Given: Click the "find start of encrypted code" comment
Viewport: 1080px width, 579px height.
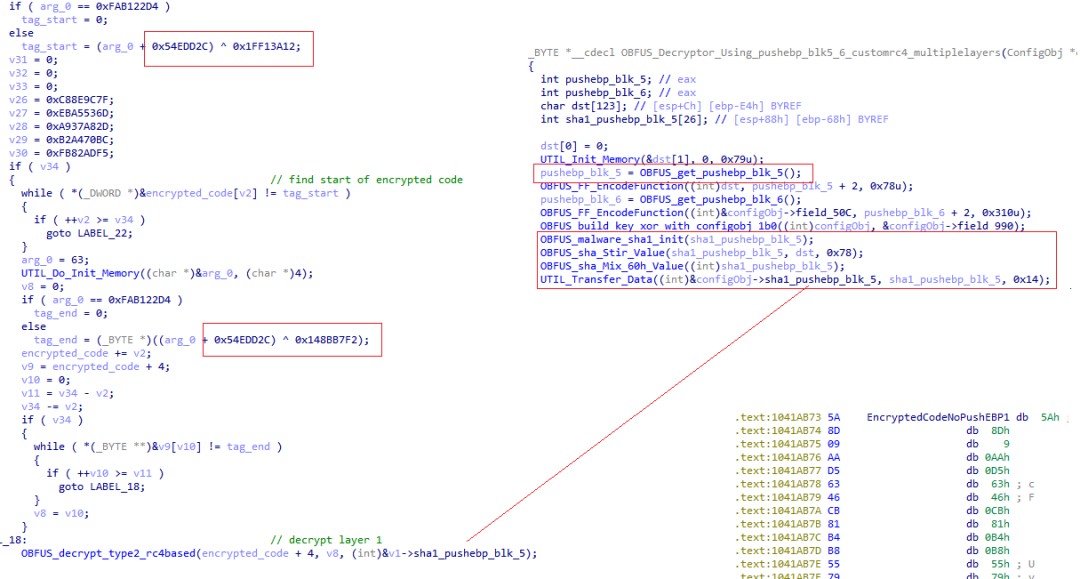Looking at the screenshot, I should click(x=366, y=180).
